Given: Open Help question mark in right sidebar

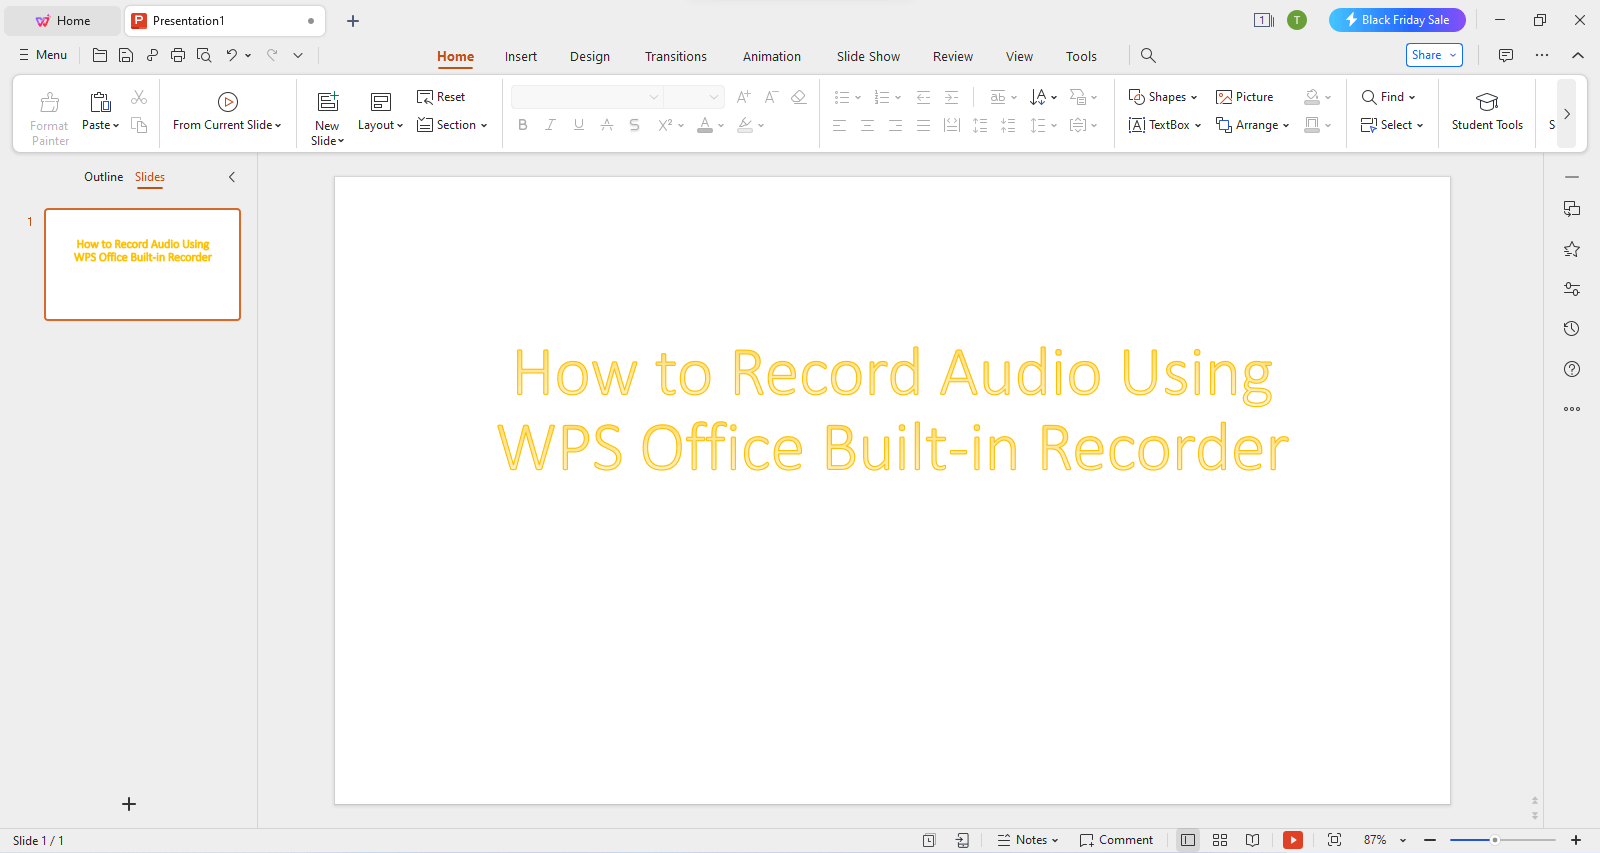Looking at the screenshot, I should 1572,369.
